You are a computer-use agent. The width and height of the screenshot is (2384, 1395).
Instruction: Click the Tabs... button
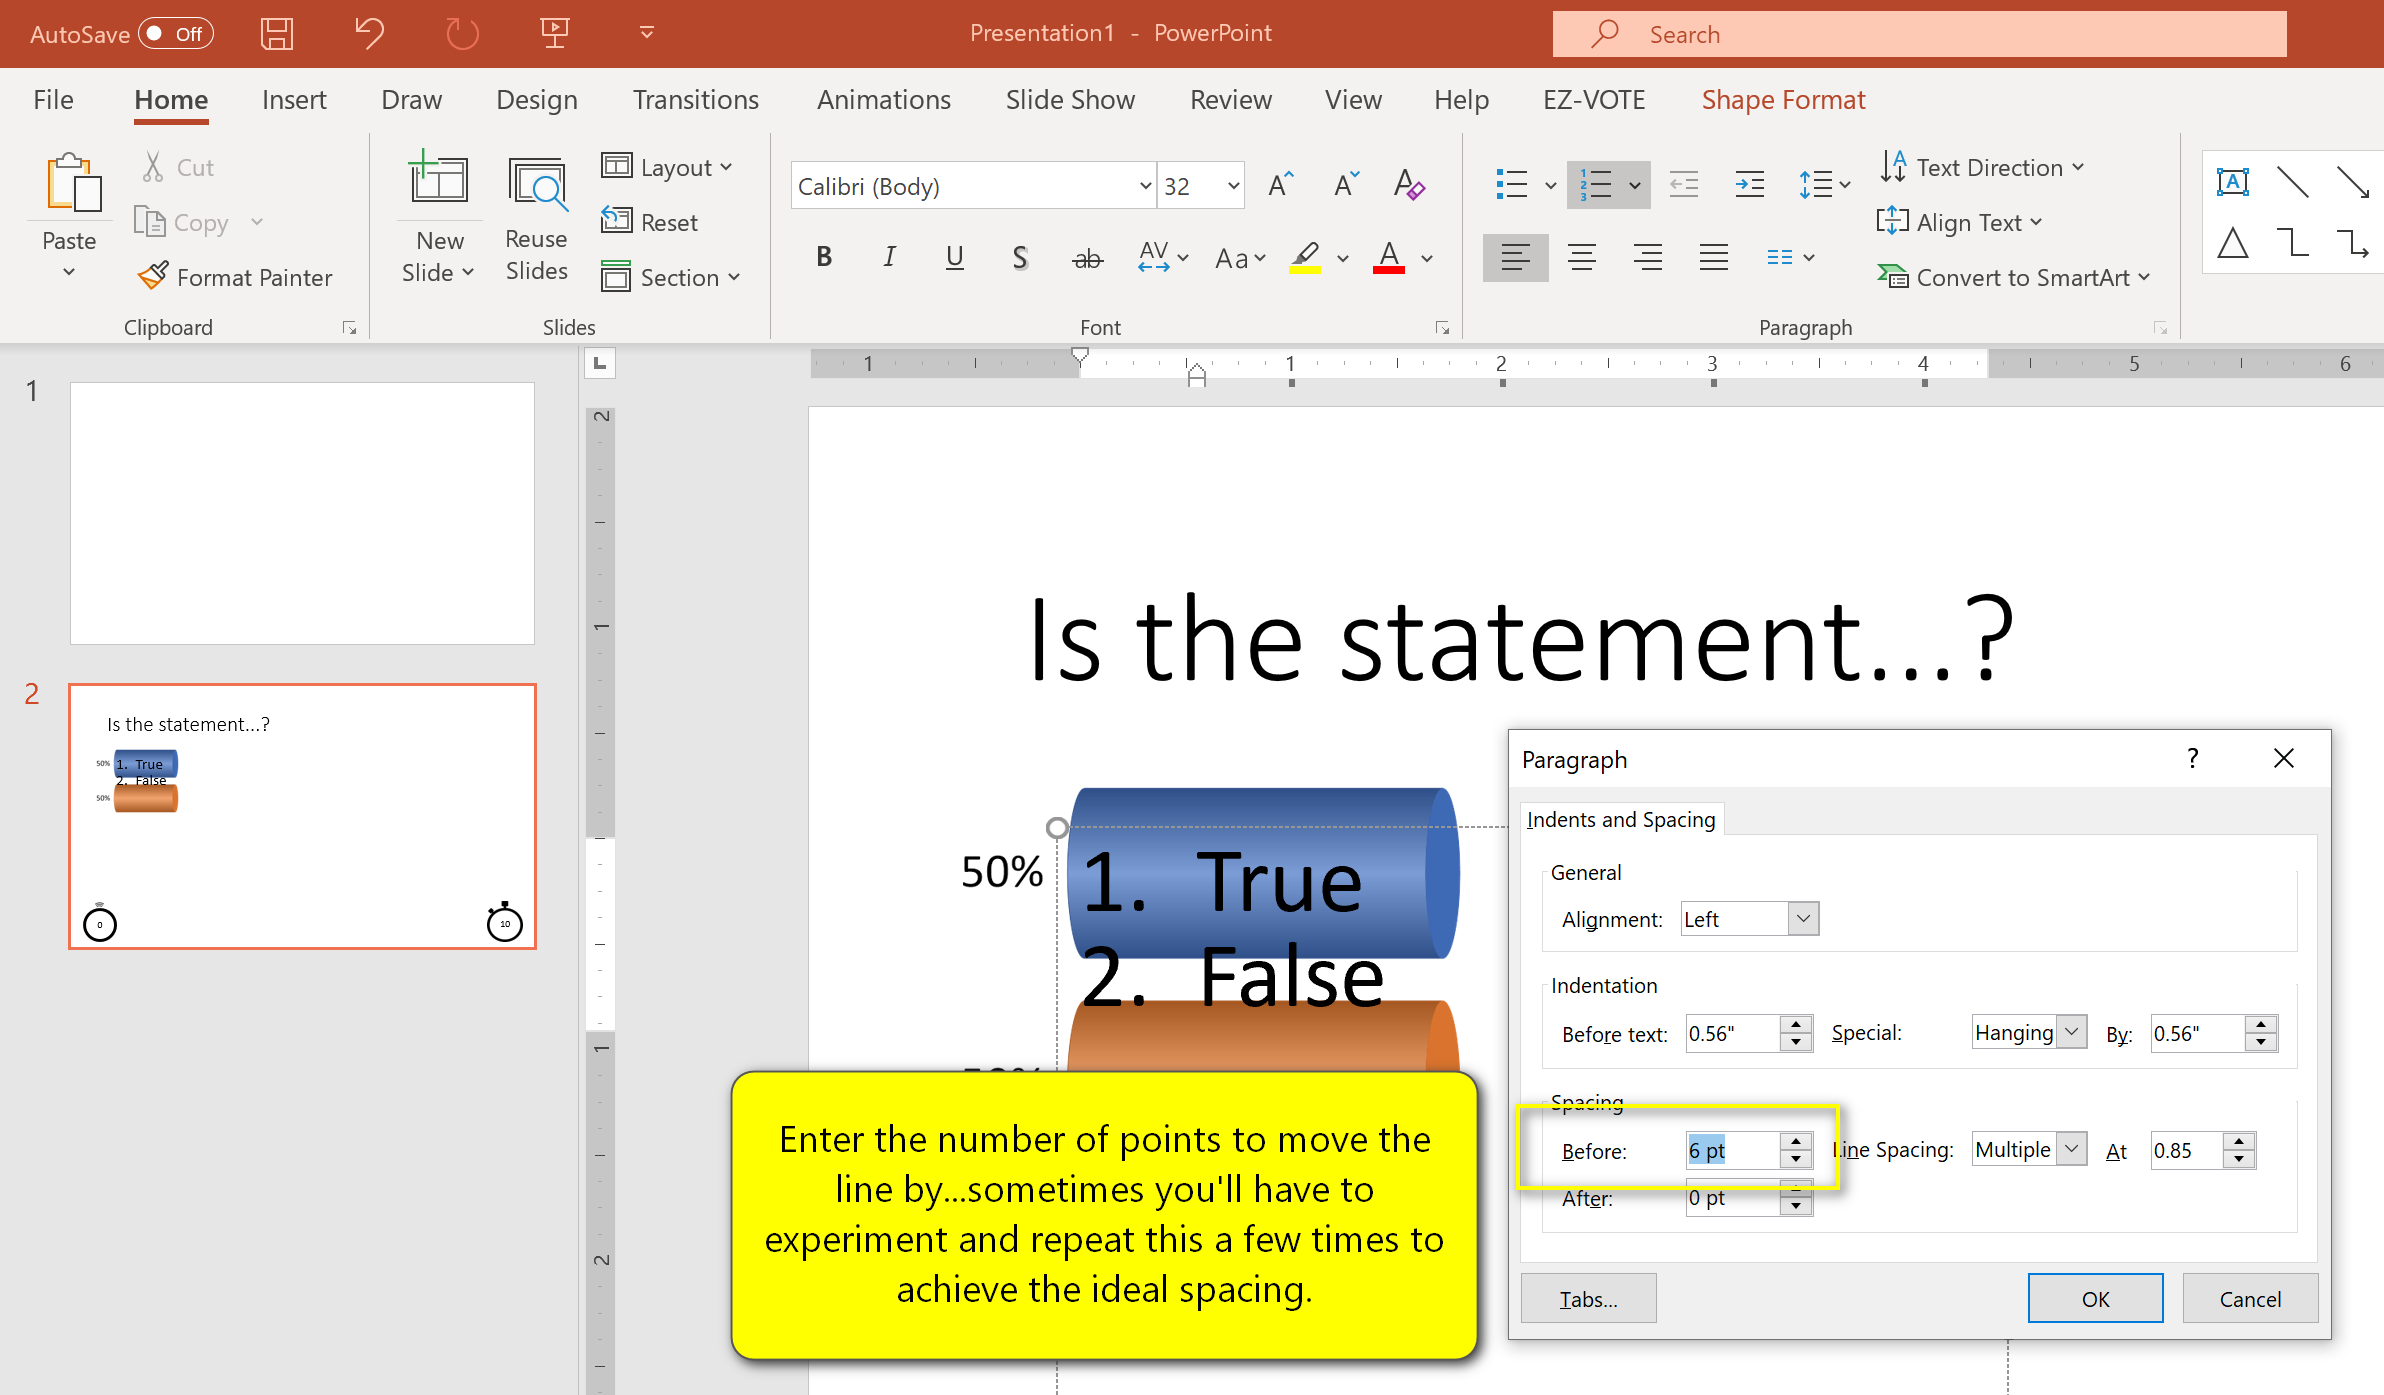click(1588, 1298)
